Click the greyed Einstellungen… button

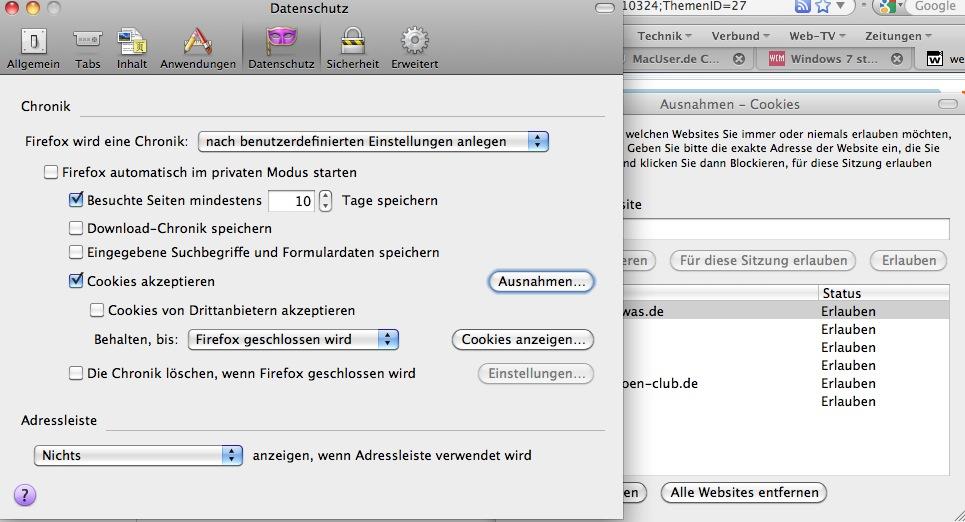(x=535, y=374)
